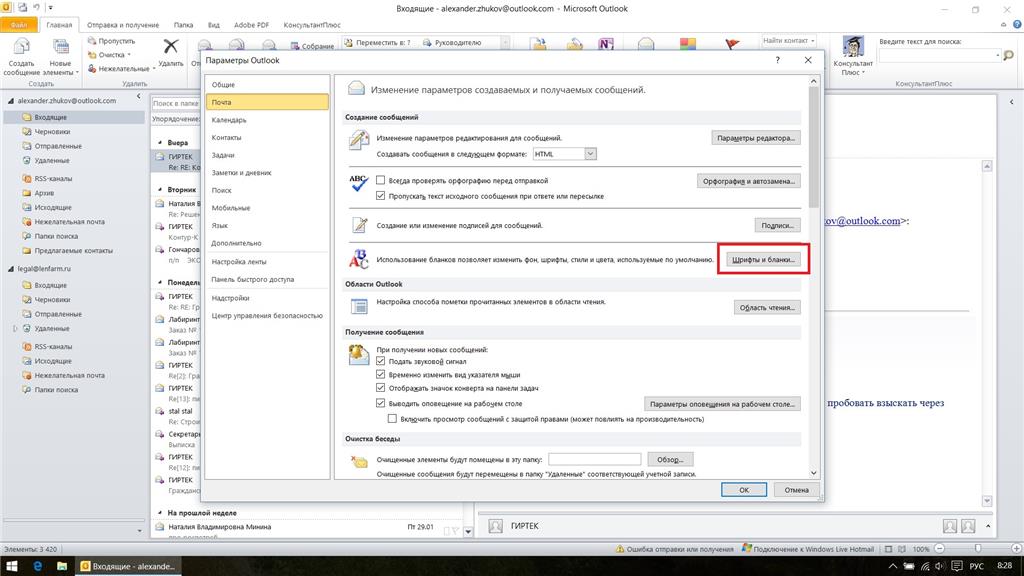The height and width of the screenshot is (576, 1024).
Task: Toggle ignore original message text checkbox
Action: (381, 196)
